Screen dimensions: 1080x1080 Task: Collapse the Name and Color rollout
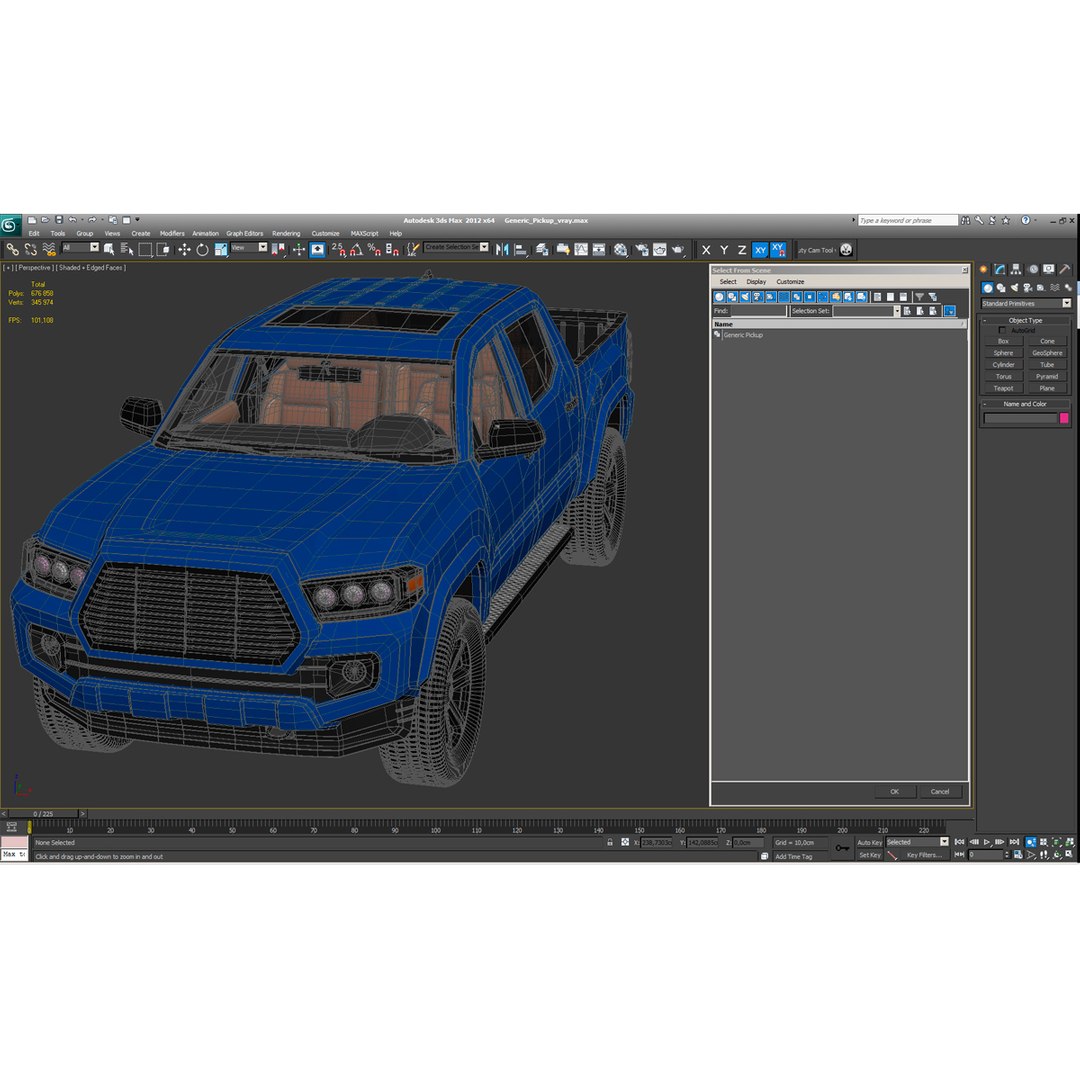pos(1025,404)
